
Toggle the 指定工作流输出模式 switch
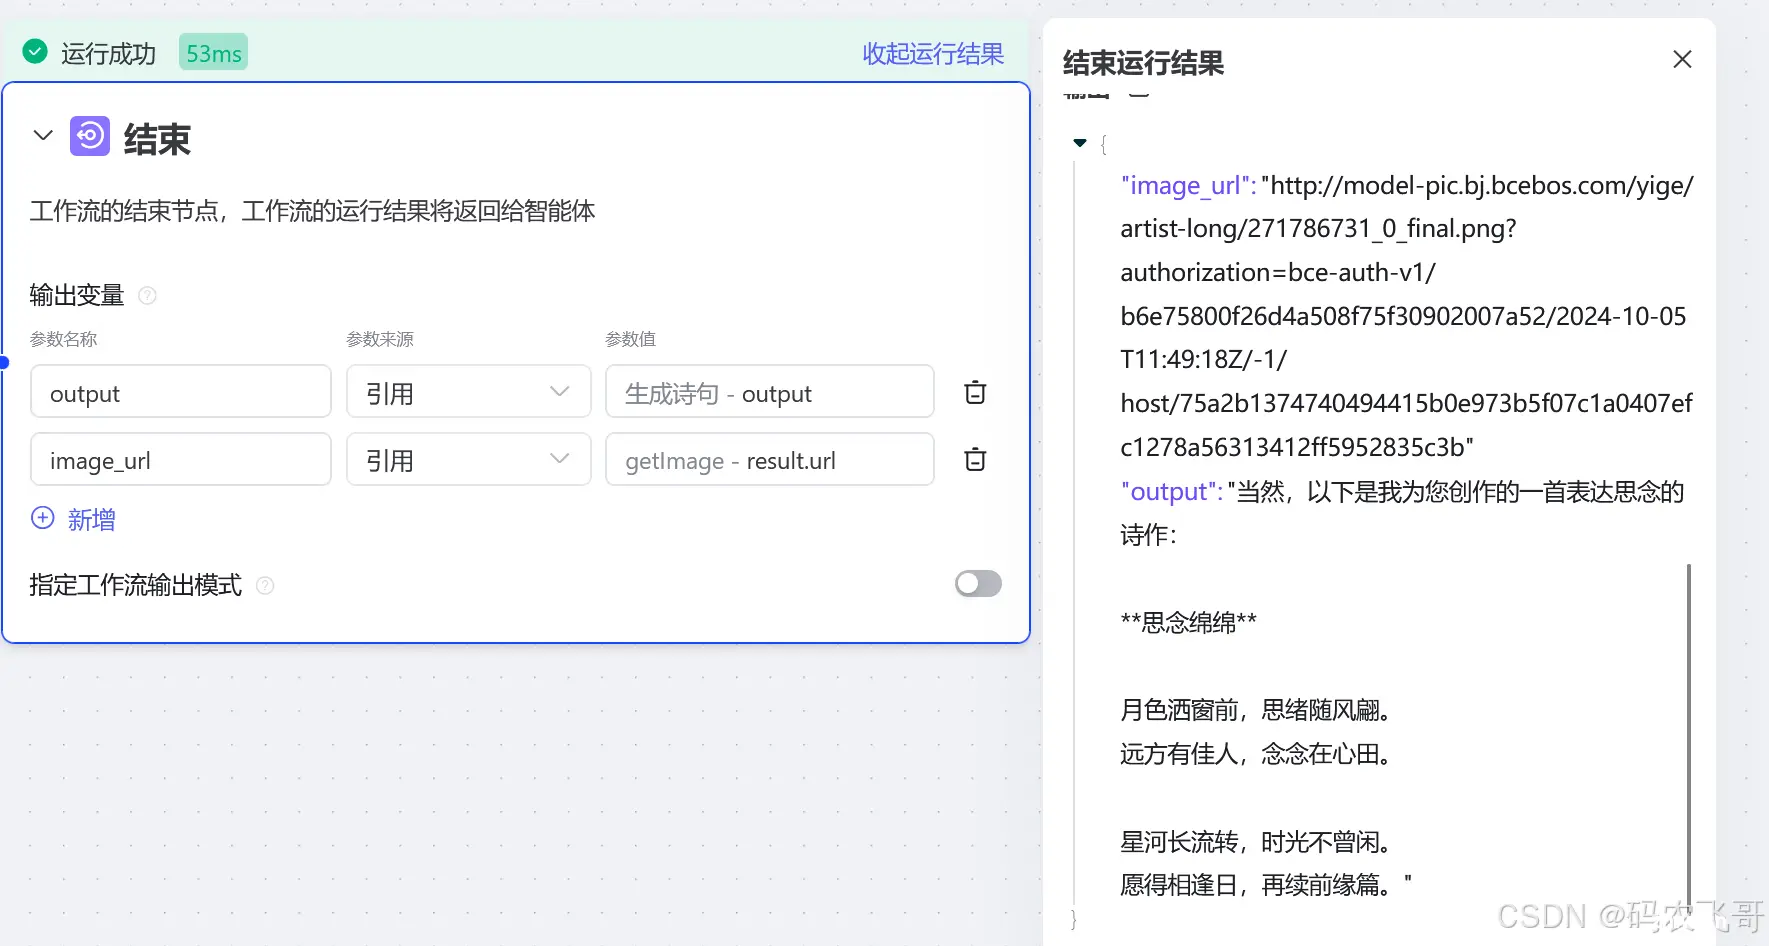(978, 584)
